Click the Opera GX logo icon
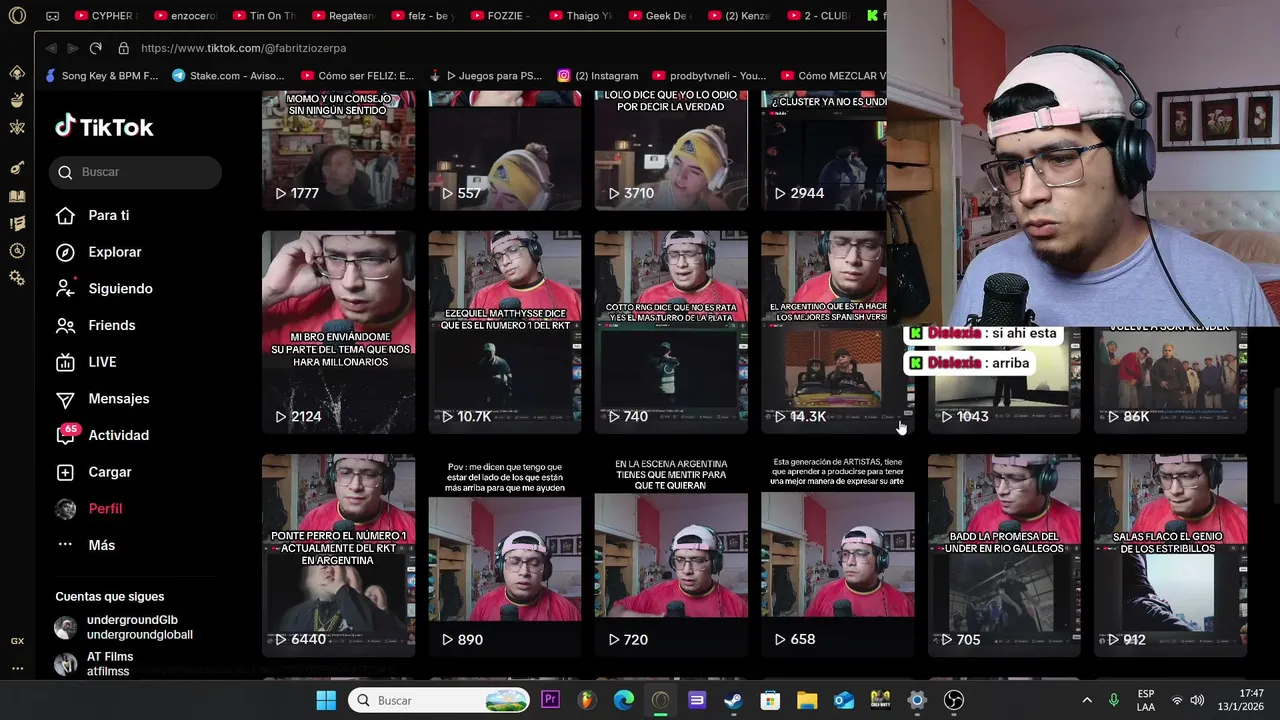This screenshot has width=1280, height=720. tap(17, 16)
